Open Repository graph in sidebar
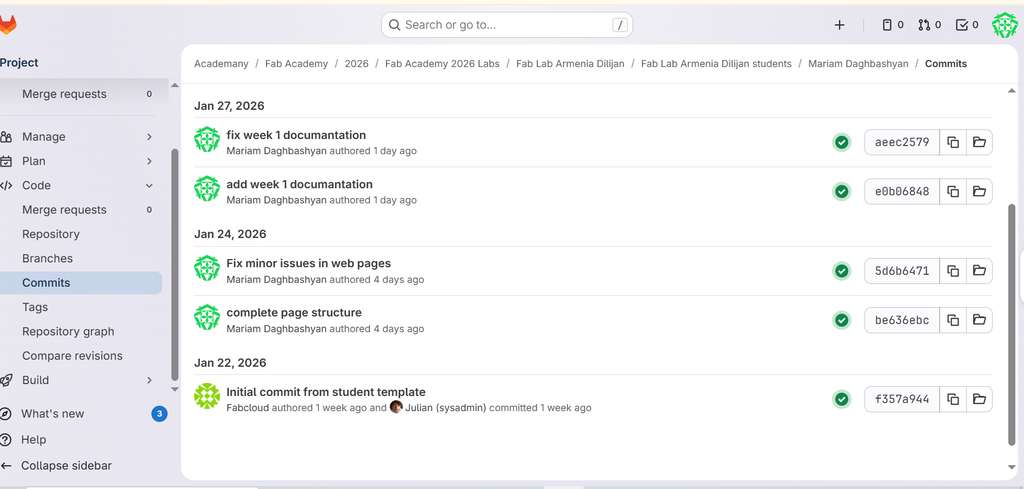Screen dimensions: 1024x489 (x=68, y=331)
